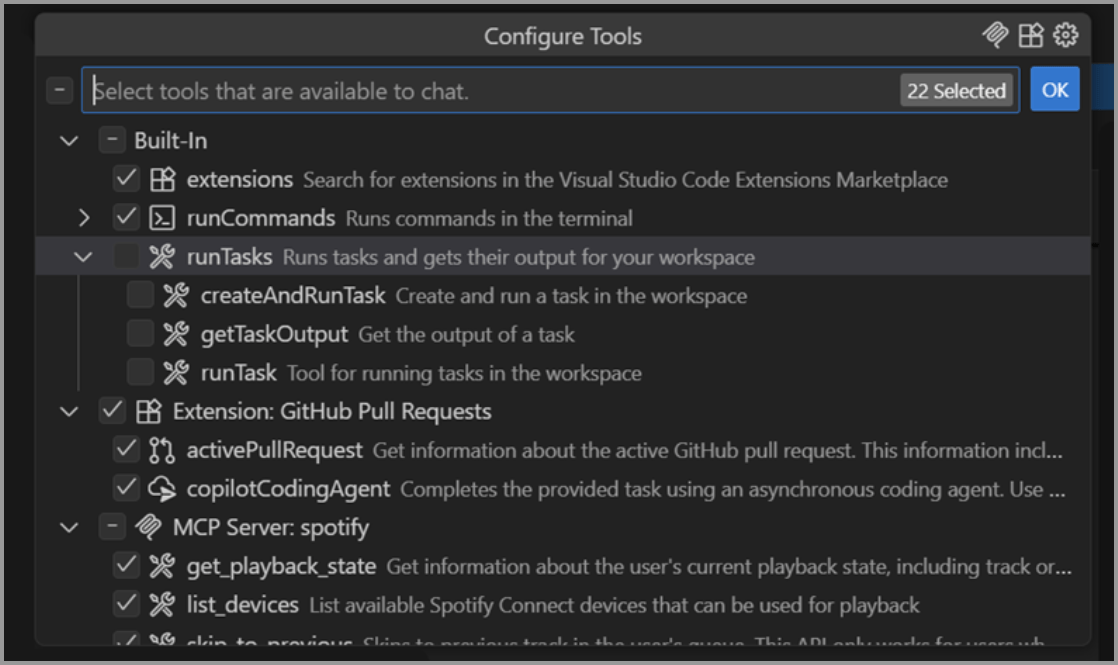Enable the runTasks checkbox

(x=126, y=257)
